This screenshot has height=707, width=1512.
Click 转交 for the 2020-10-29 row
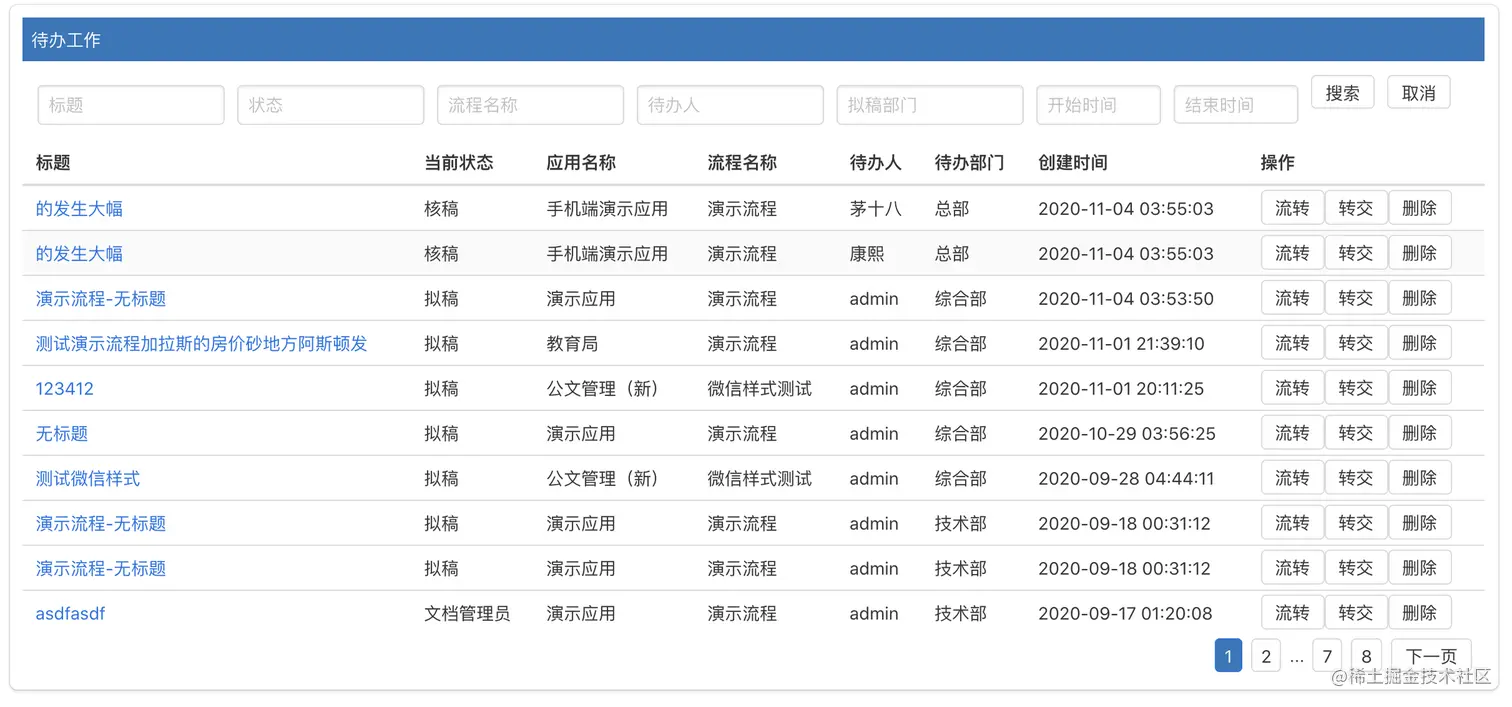click(1356, 433)
